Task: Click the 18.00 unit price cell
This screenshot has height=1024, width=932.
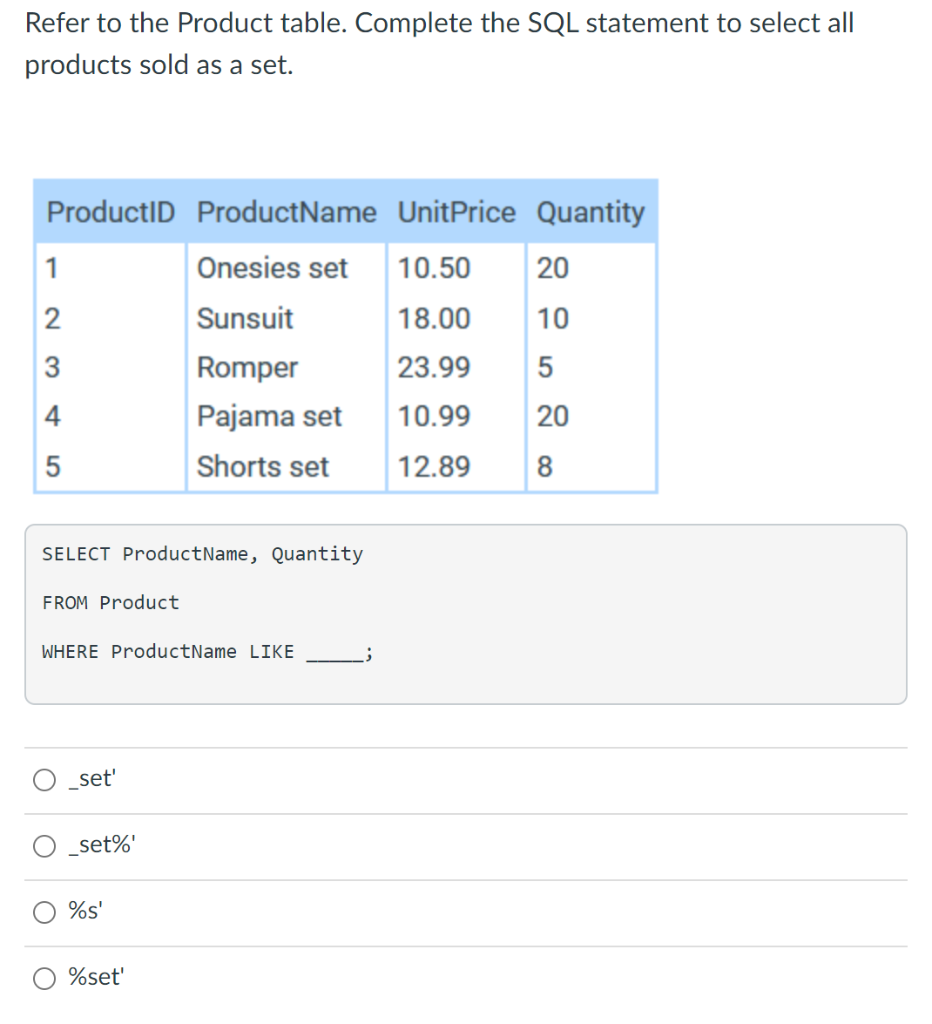Action: click(x=434, y=319)
